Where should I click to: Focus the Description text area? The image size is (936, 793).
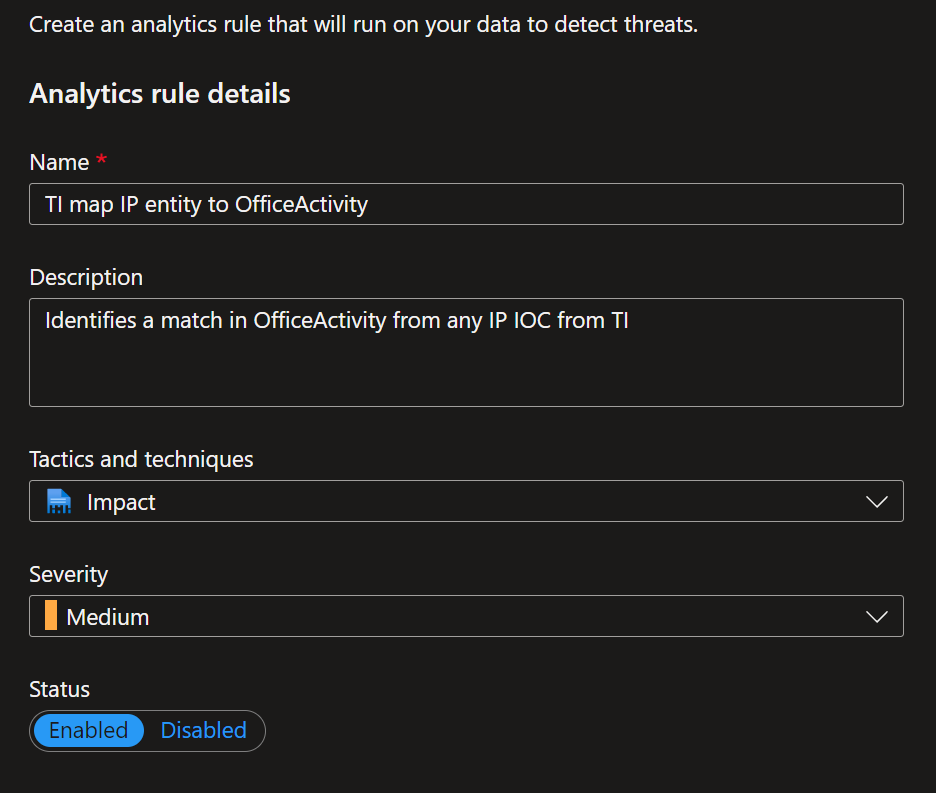click(x=466, y=352)
